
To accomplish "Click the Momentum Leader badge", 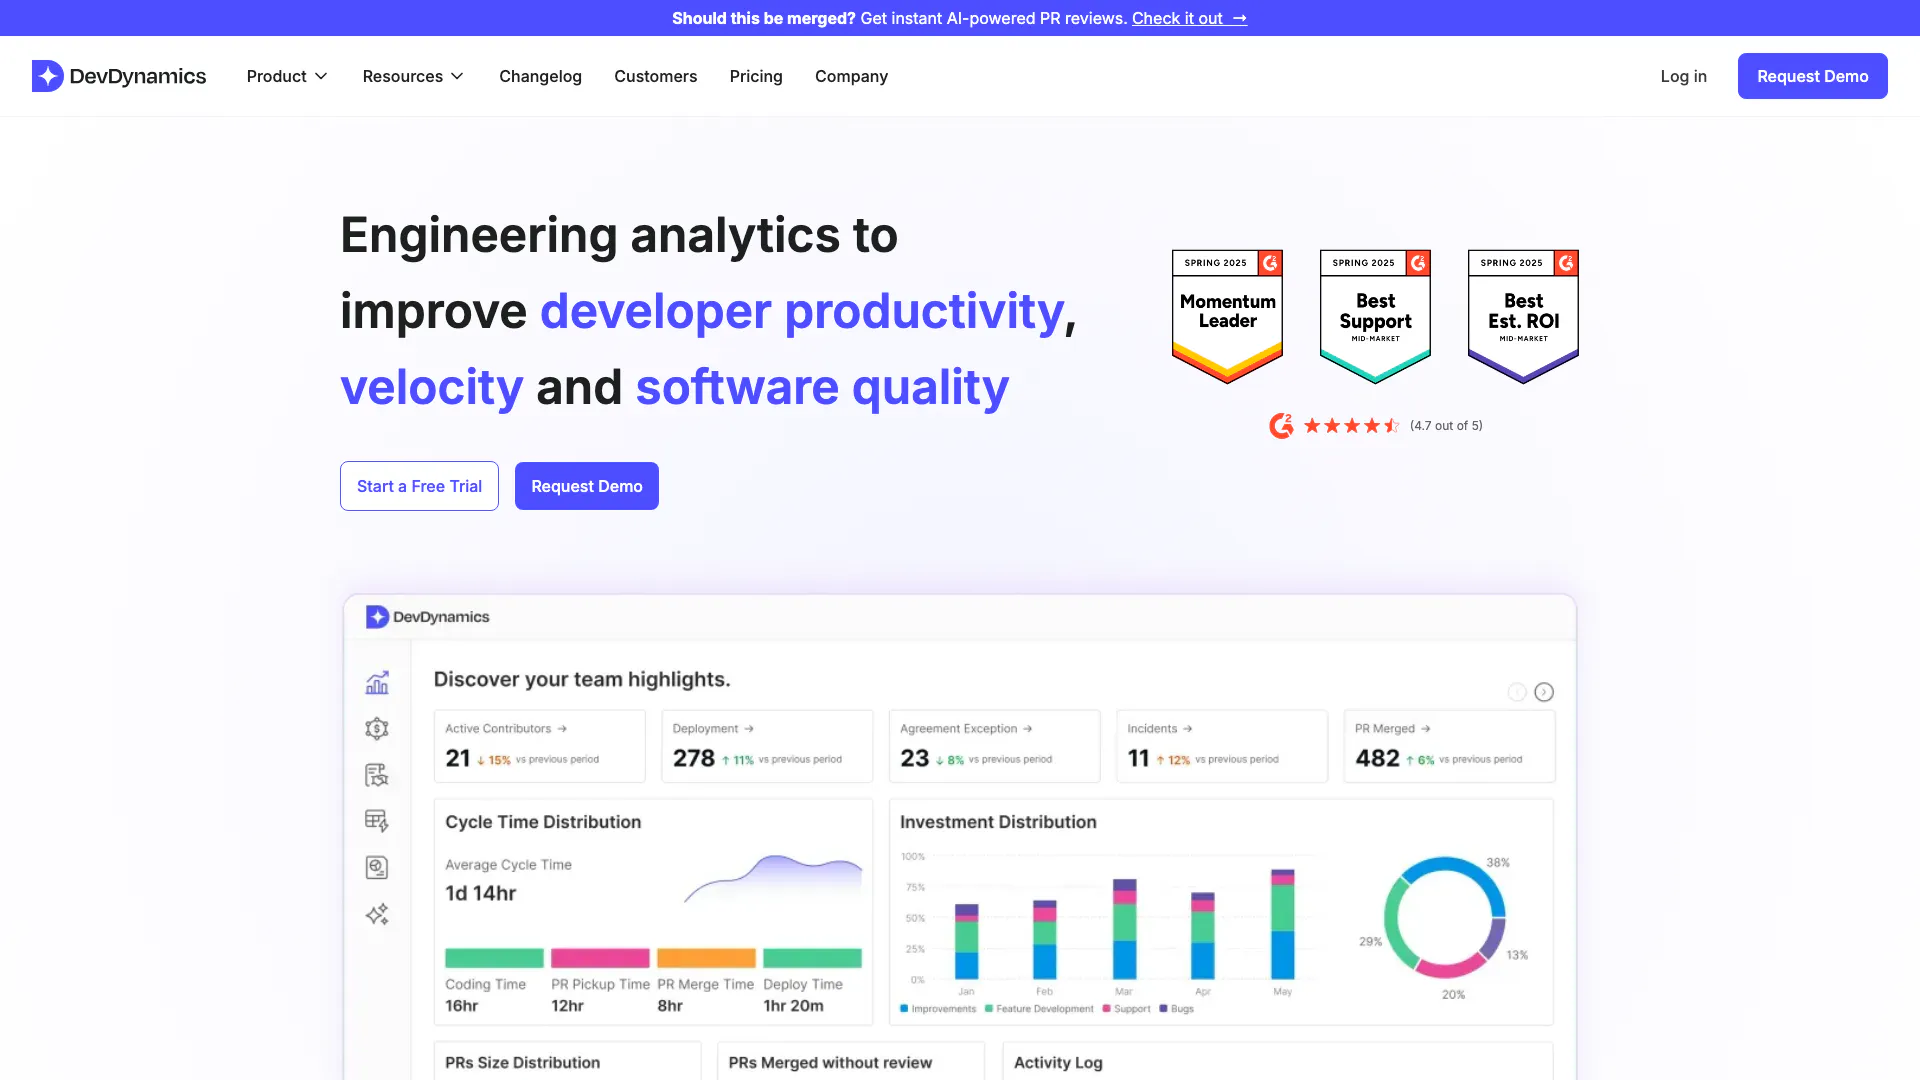I will tap(1227, 316).
